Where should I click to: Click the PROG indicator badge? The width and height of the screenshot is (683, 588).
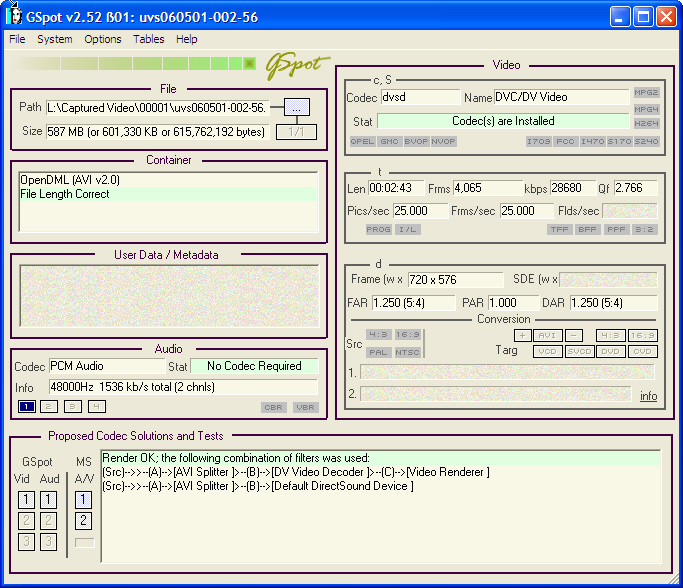379,229
